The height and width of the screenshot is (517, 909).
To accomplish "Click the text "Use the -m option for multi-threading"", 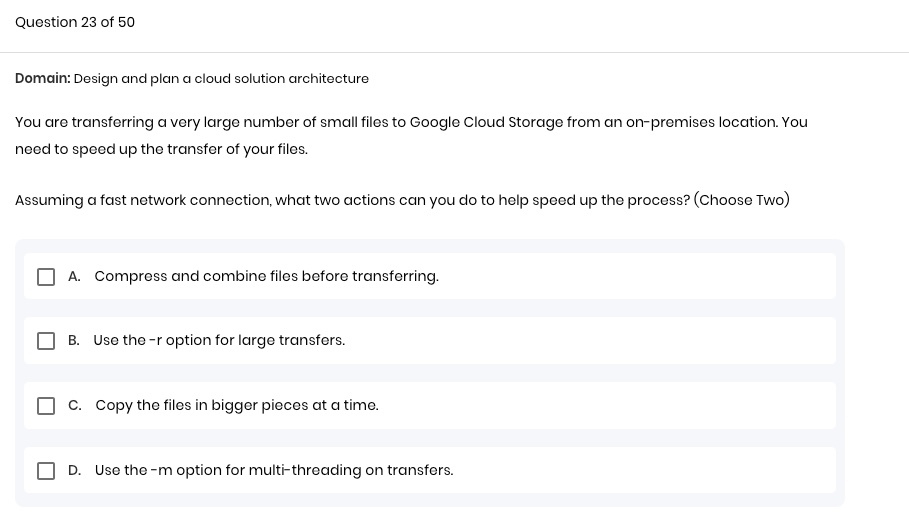I will tap(274, 470).
